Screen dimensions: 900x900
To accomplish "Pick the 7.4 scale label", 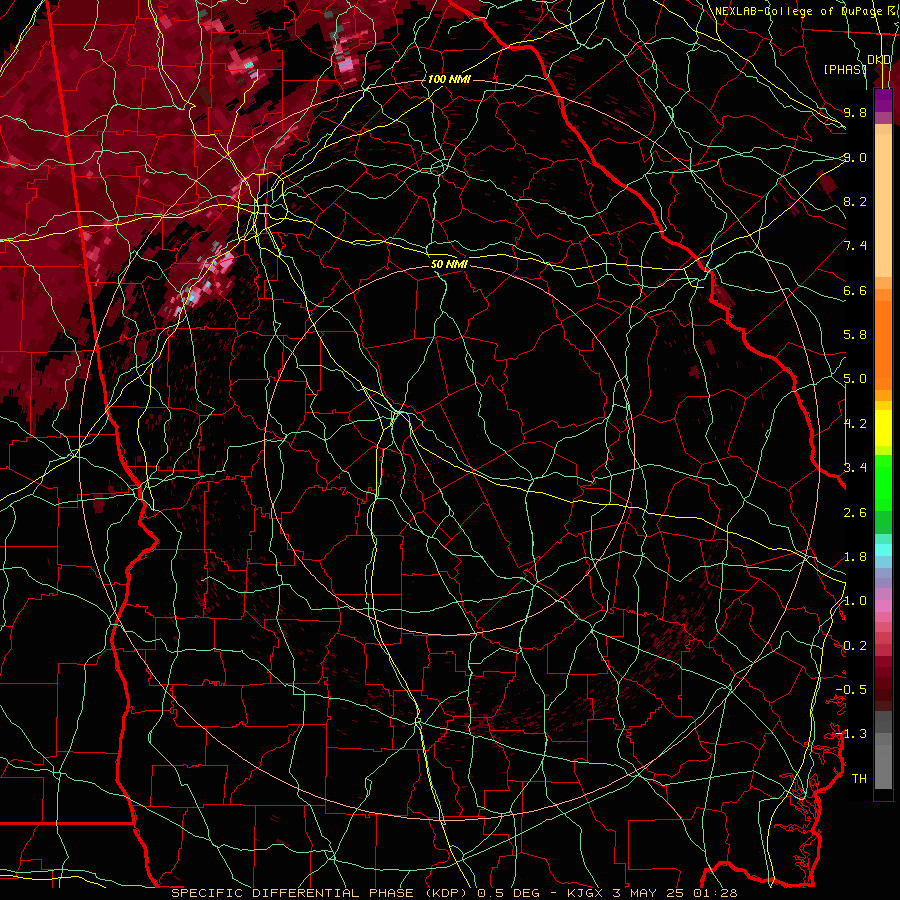I will click(855, 246).
